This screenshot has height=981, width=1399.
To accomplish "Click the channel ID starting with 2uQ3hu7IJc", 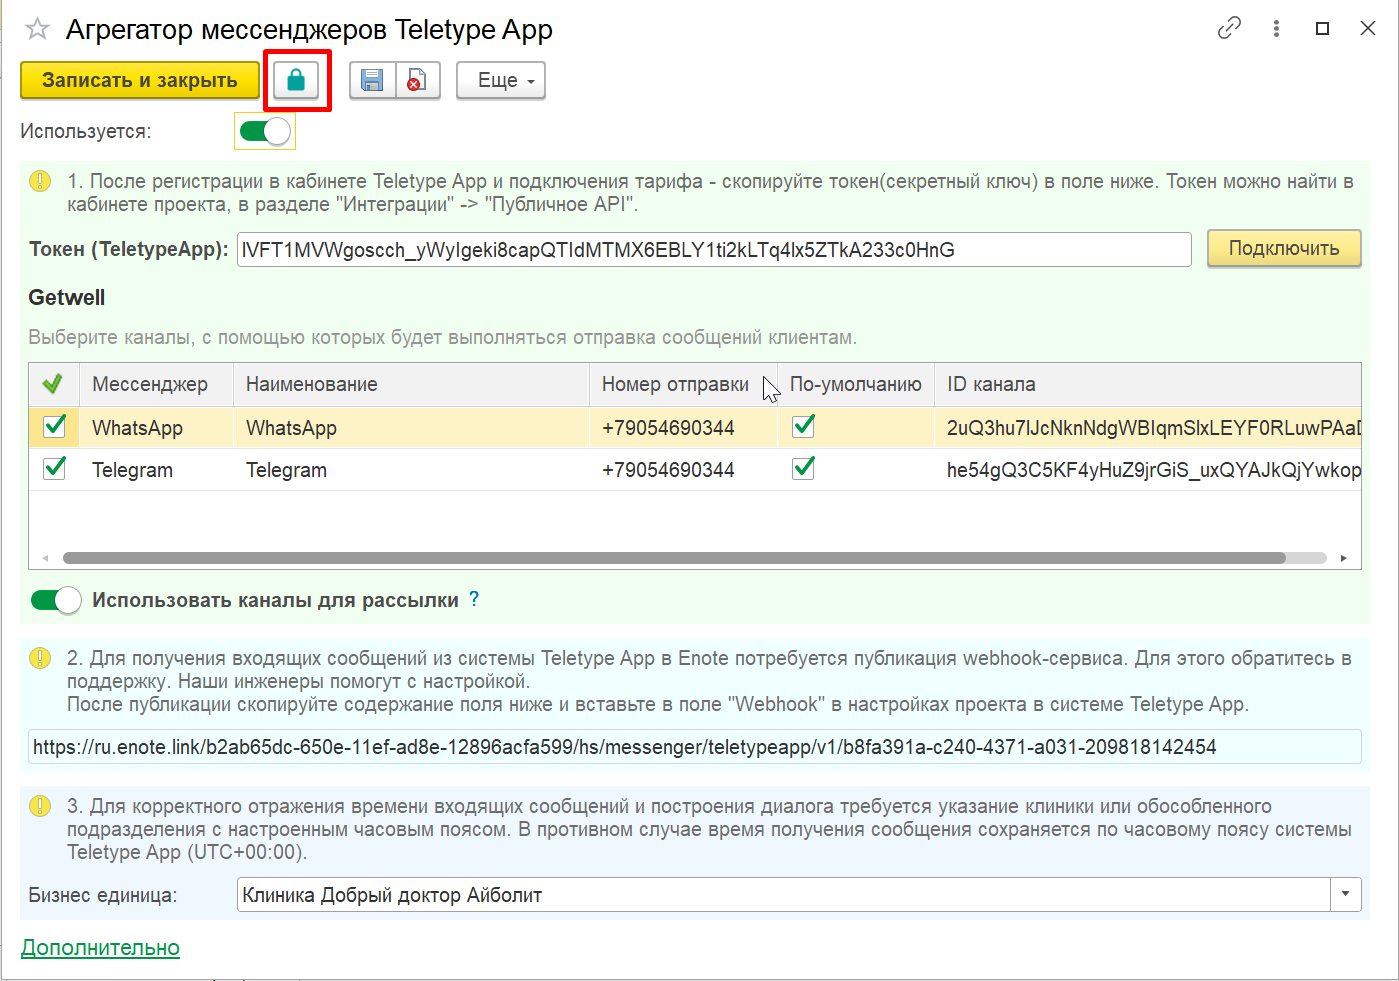I will pyautogui.click(x=1153, y=428).
